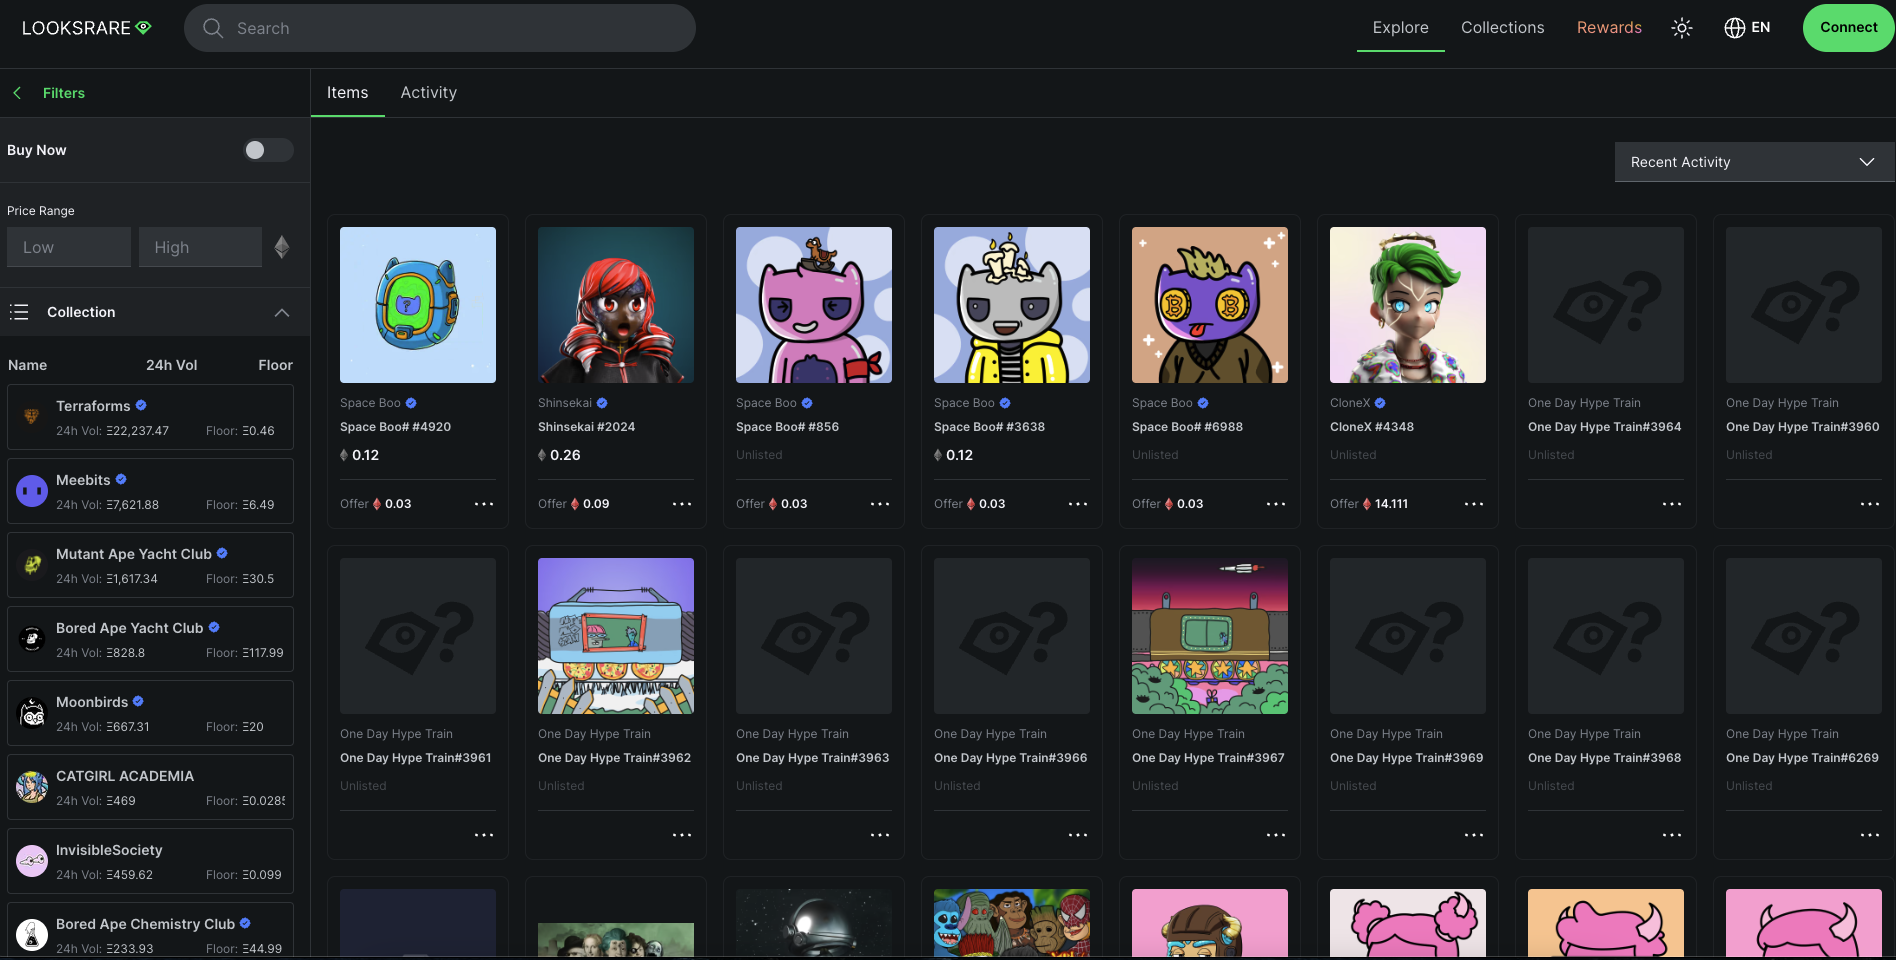1896x960 pixels.
Task: Open the Collections page
Action: 1502,28
